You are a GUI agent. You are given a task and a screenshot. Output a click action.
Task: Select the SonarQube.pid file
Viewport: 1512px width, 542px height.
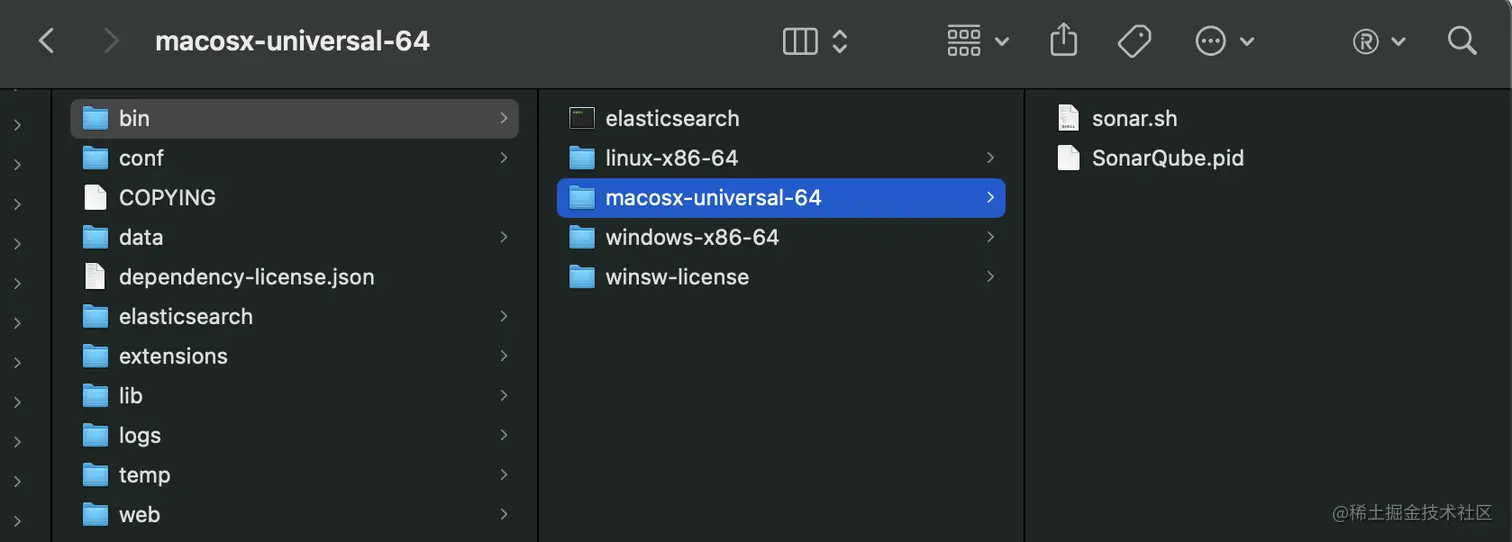click(1151, 158)
